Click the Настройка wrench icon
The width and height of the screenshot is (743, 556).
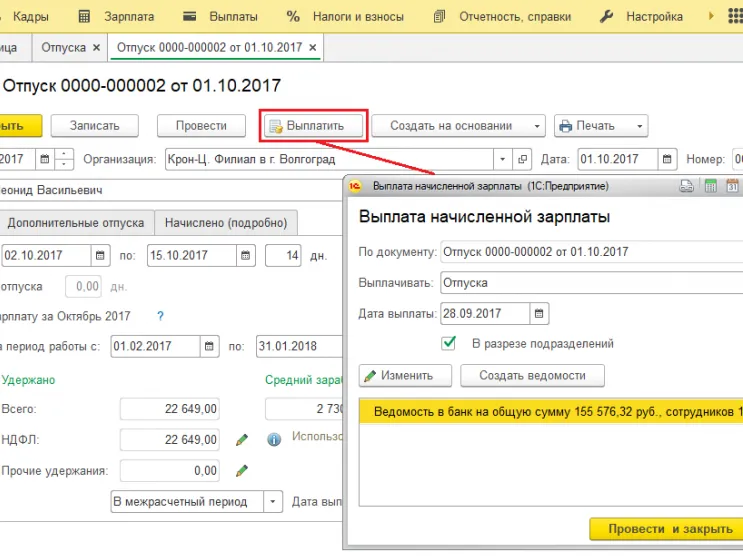(607, 17)
